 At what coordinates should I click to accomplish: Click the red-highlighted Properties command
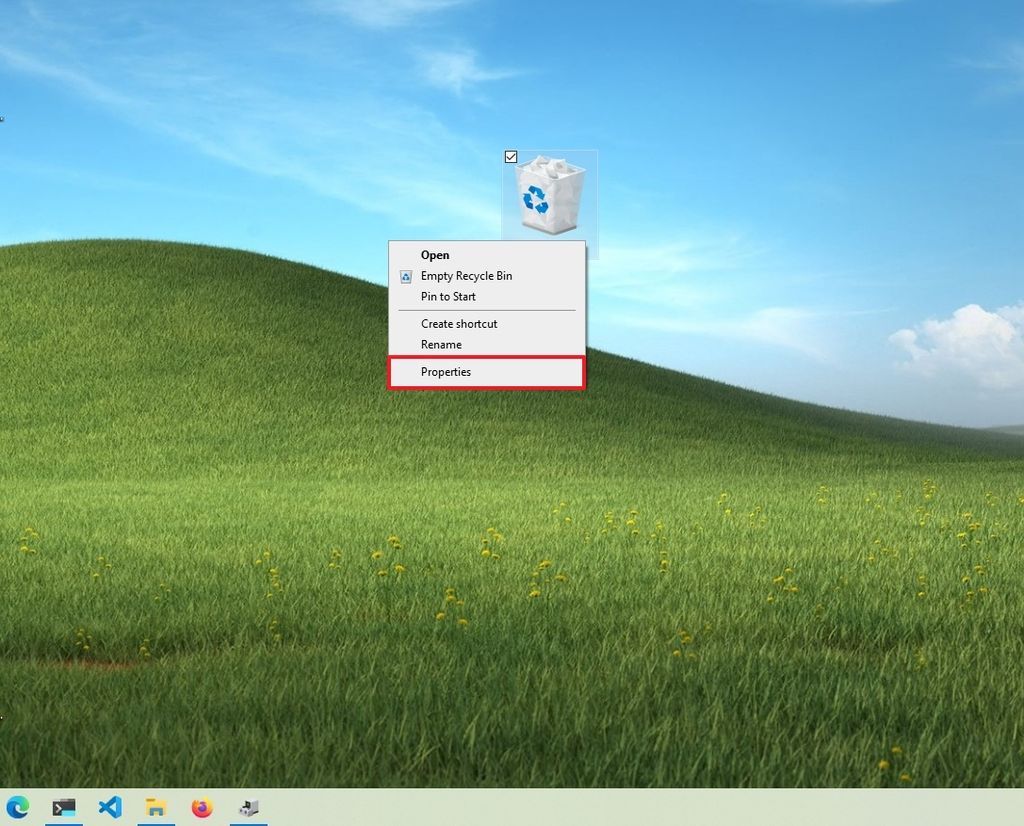pos(447,371)
